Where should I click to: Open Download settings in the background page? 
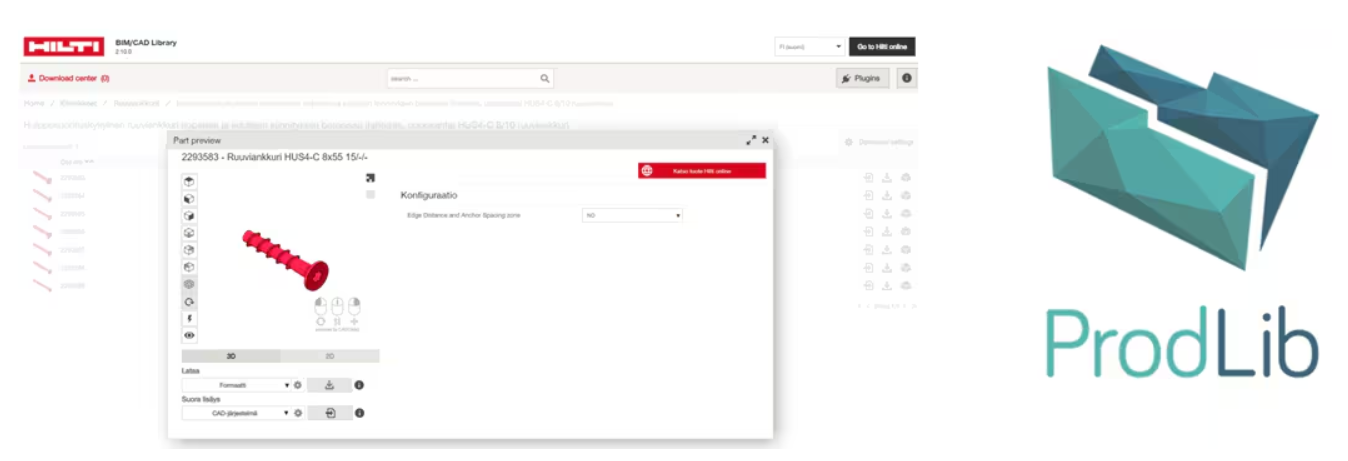click(x=880, y=142)
